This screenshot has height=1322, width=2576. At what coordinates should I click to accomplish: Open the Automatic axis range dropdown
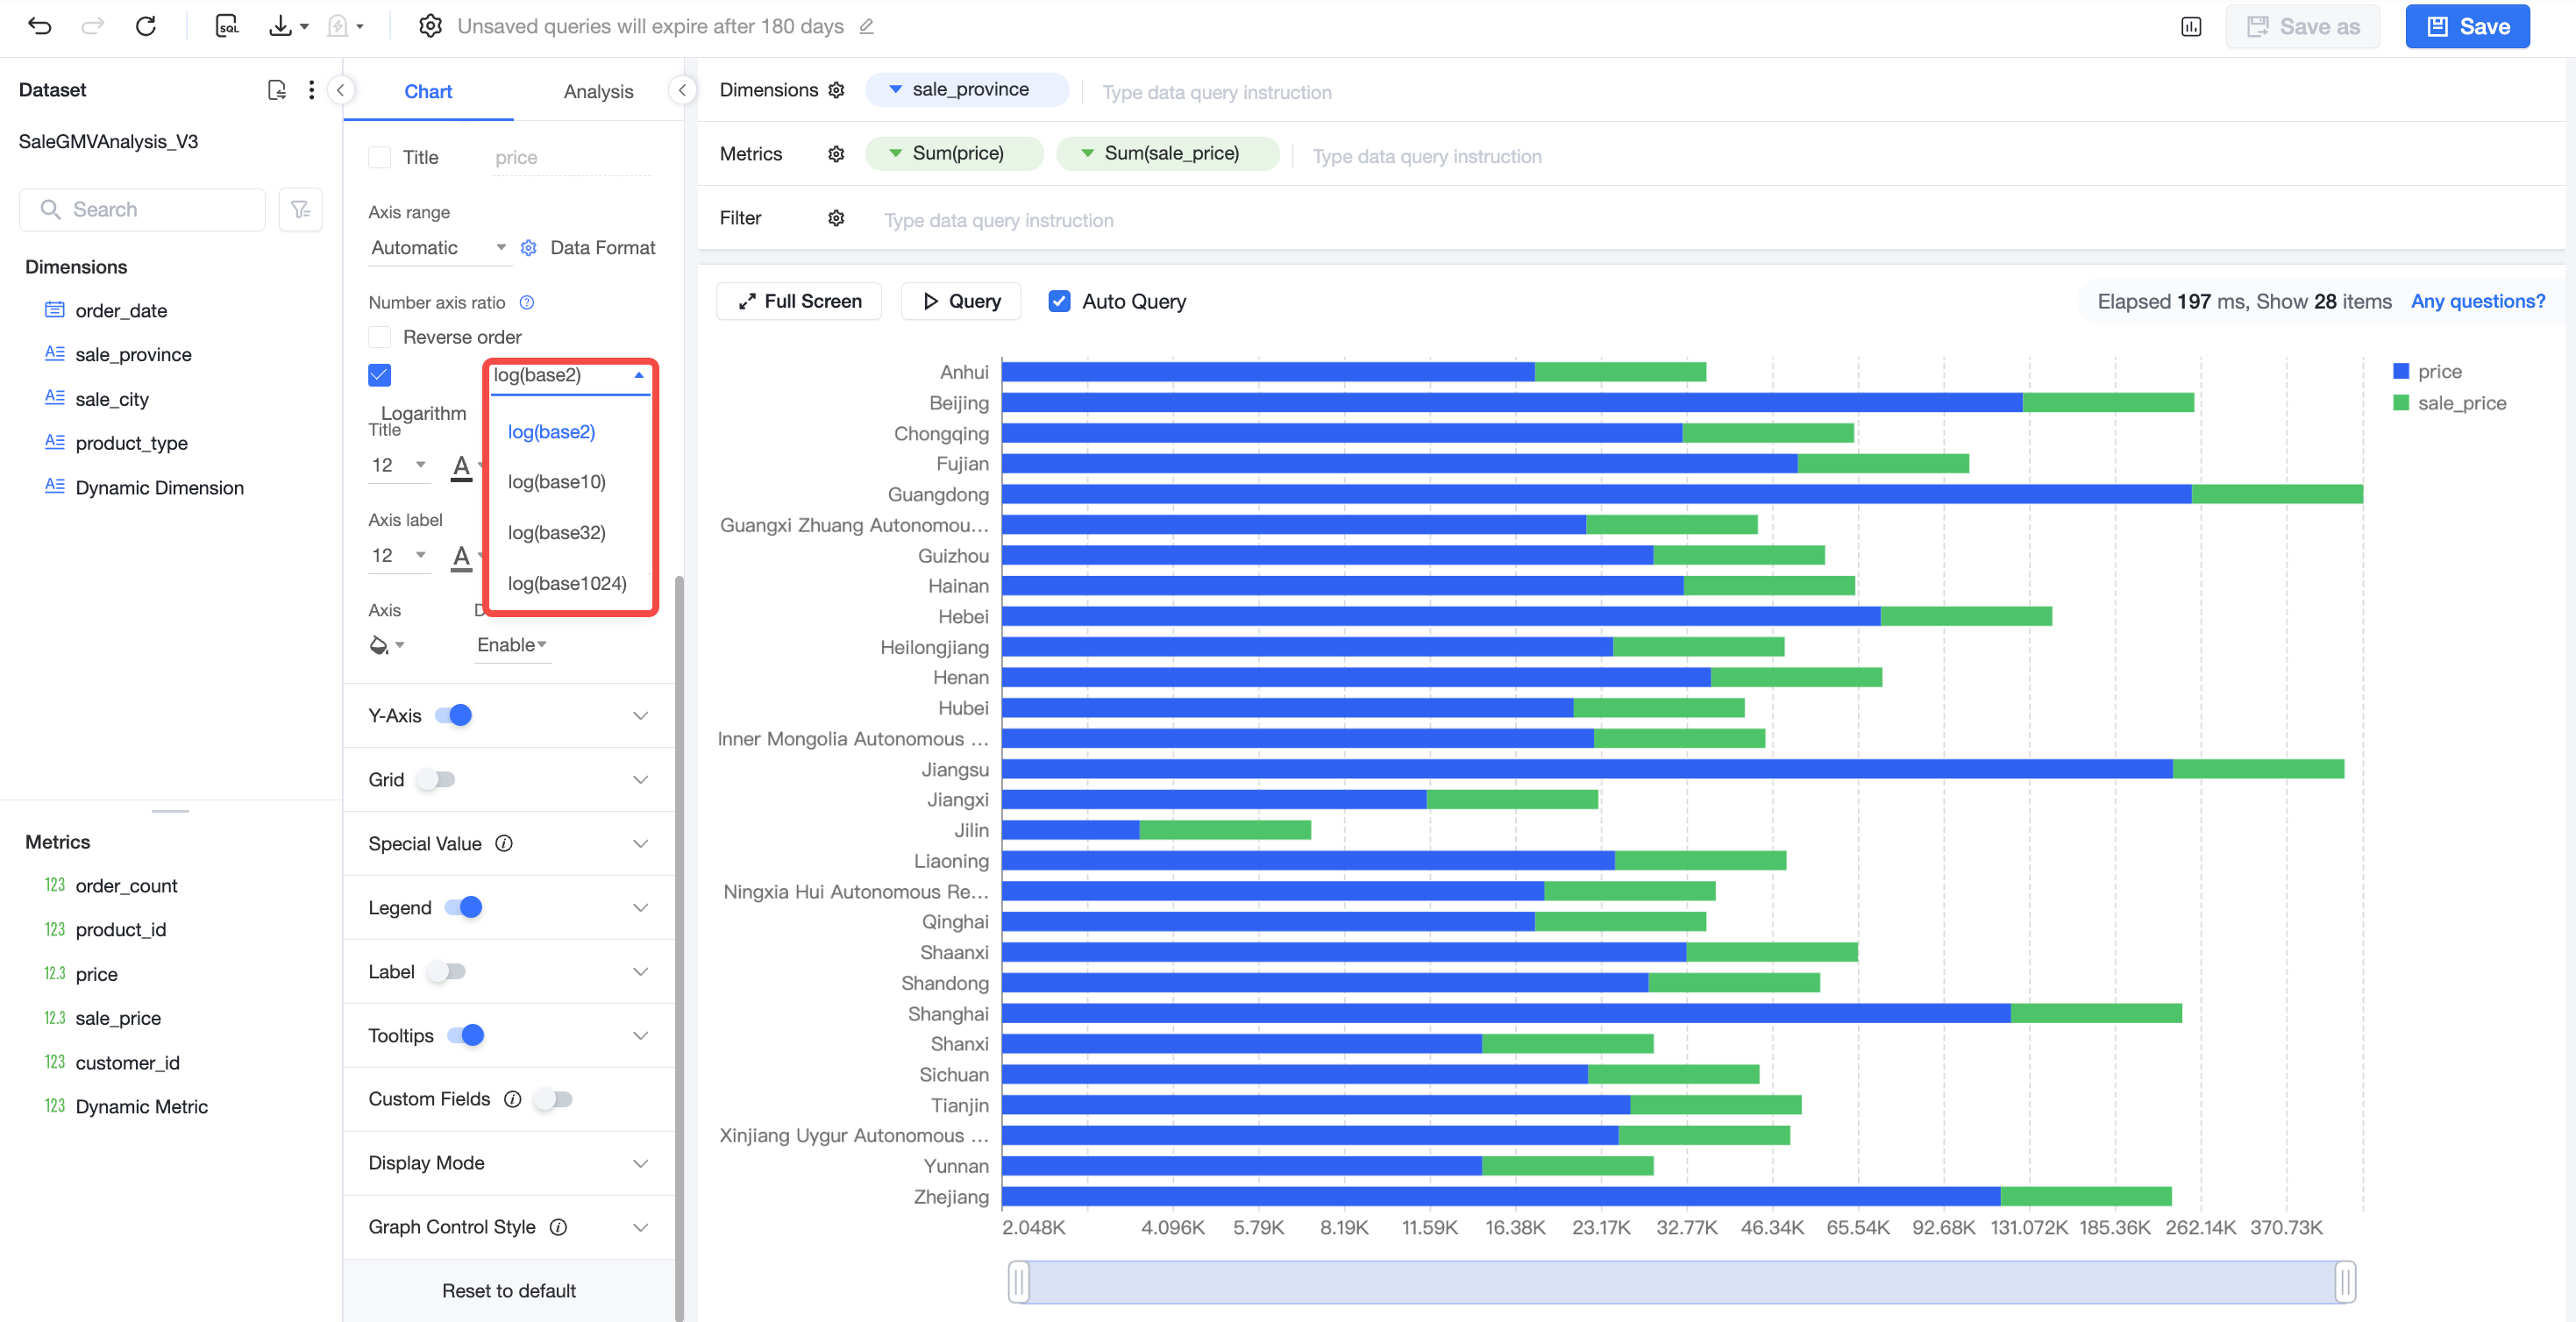438,247
